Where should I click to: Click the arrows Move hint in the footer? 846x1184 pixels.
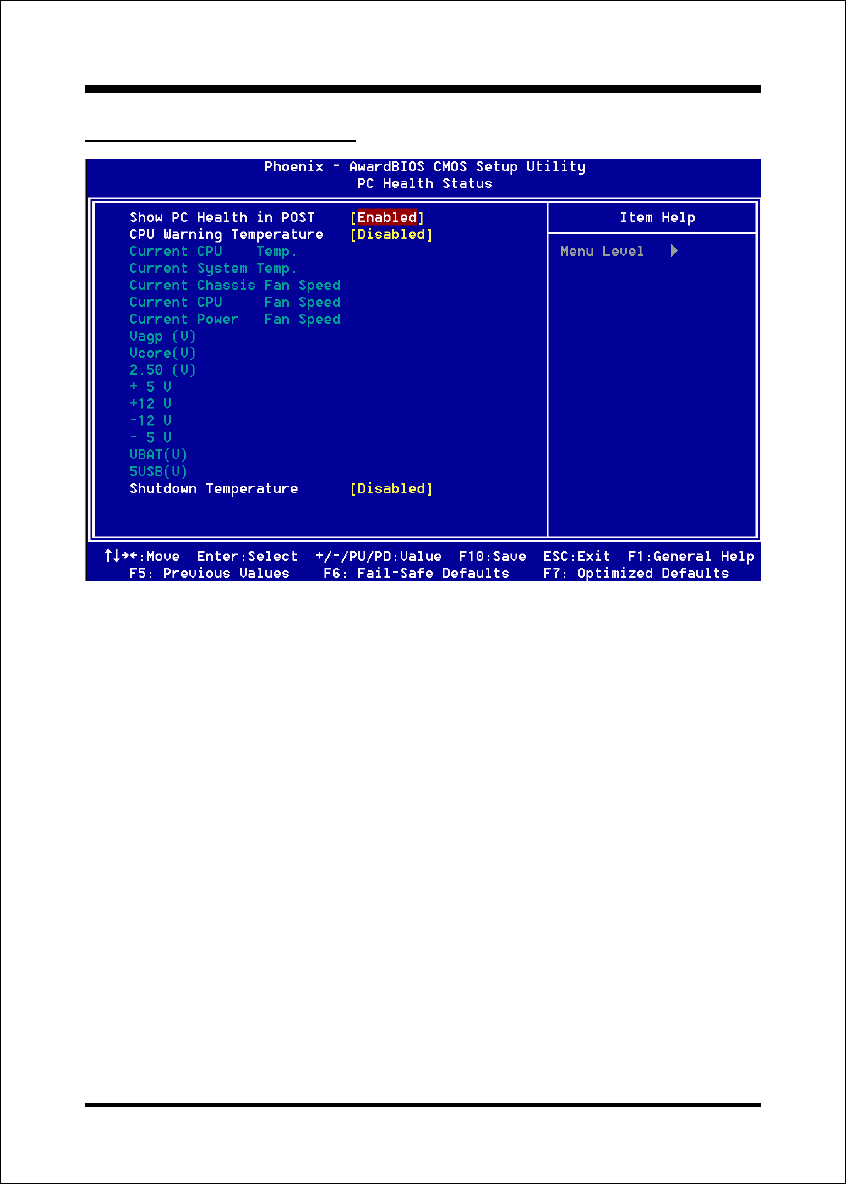[x=142, y=557]
